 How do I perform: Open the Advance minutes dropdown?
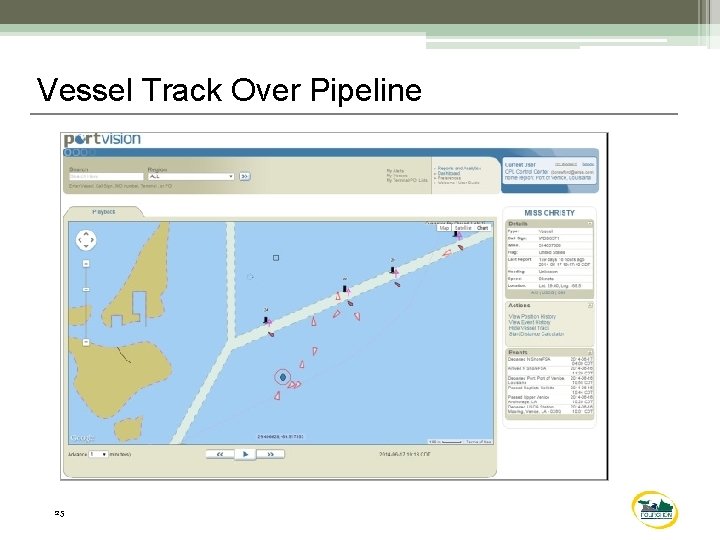[x=98, y=454]
